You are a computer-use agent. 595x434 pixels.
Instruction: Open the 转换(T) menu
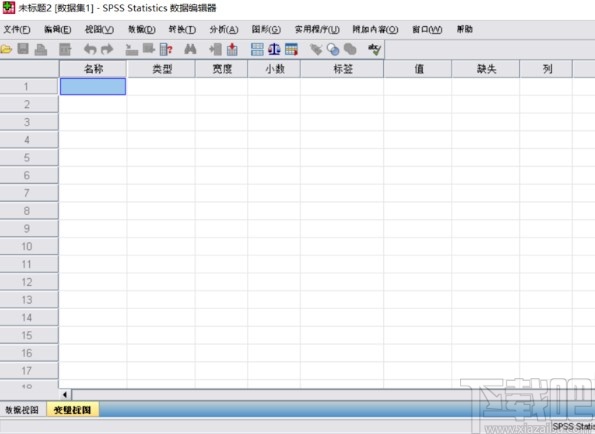[182, 30]
